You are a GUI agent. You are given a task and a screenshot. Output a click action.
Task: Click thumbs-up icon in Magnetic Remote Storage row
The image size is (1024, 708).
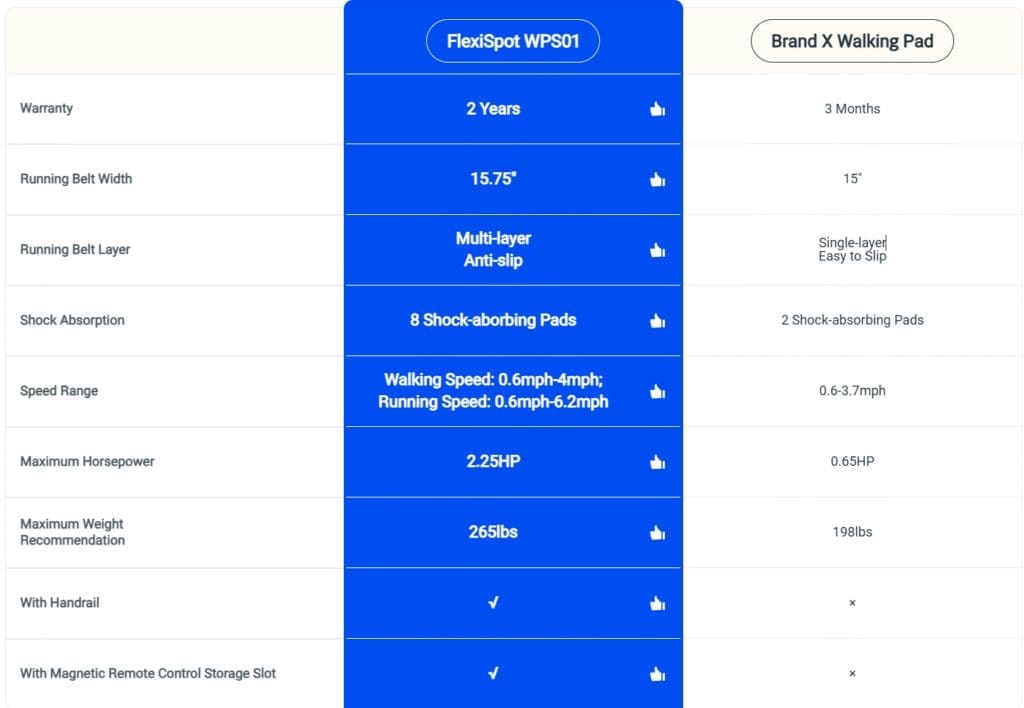[x=658, y=673]
